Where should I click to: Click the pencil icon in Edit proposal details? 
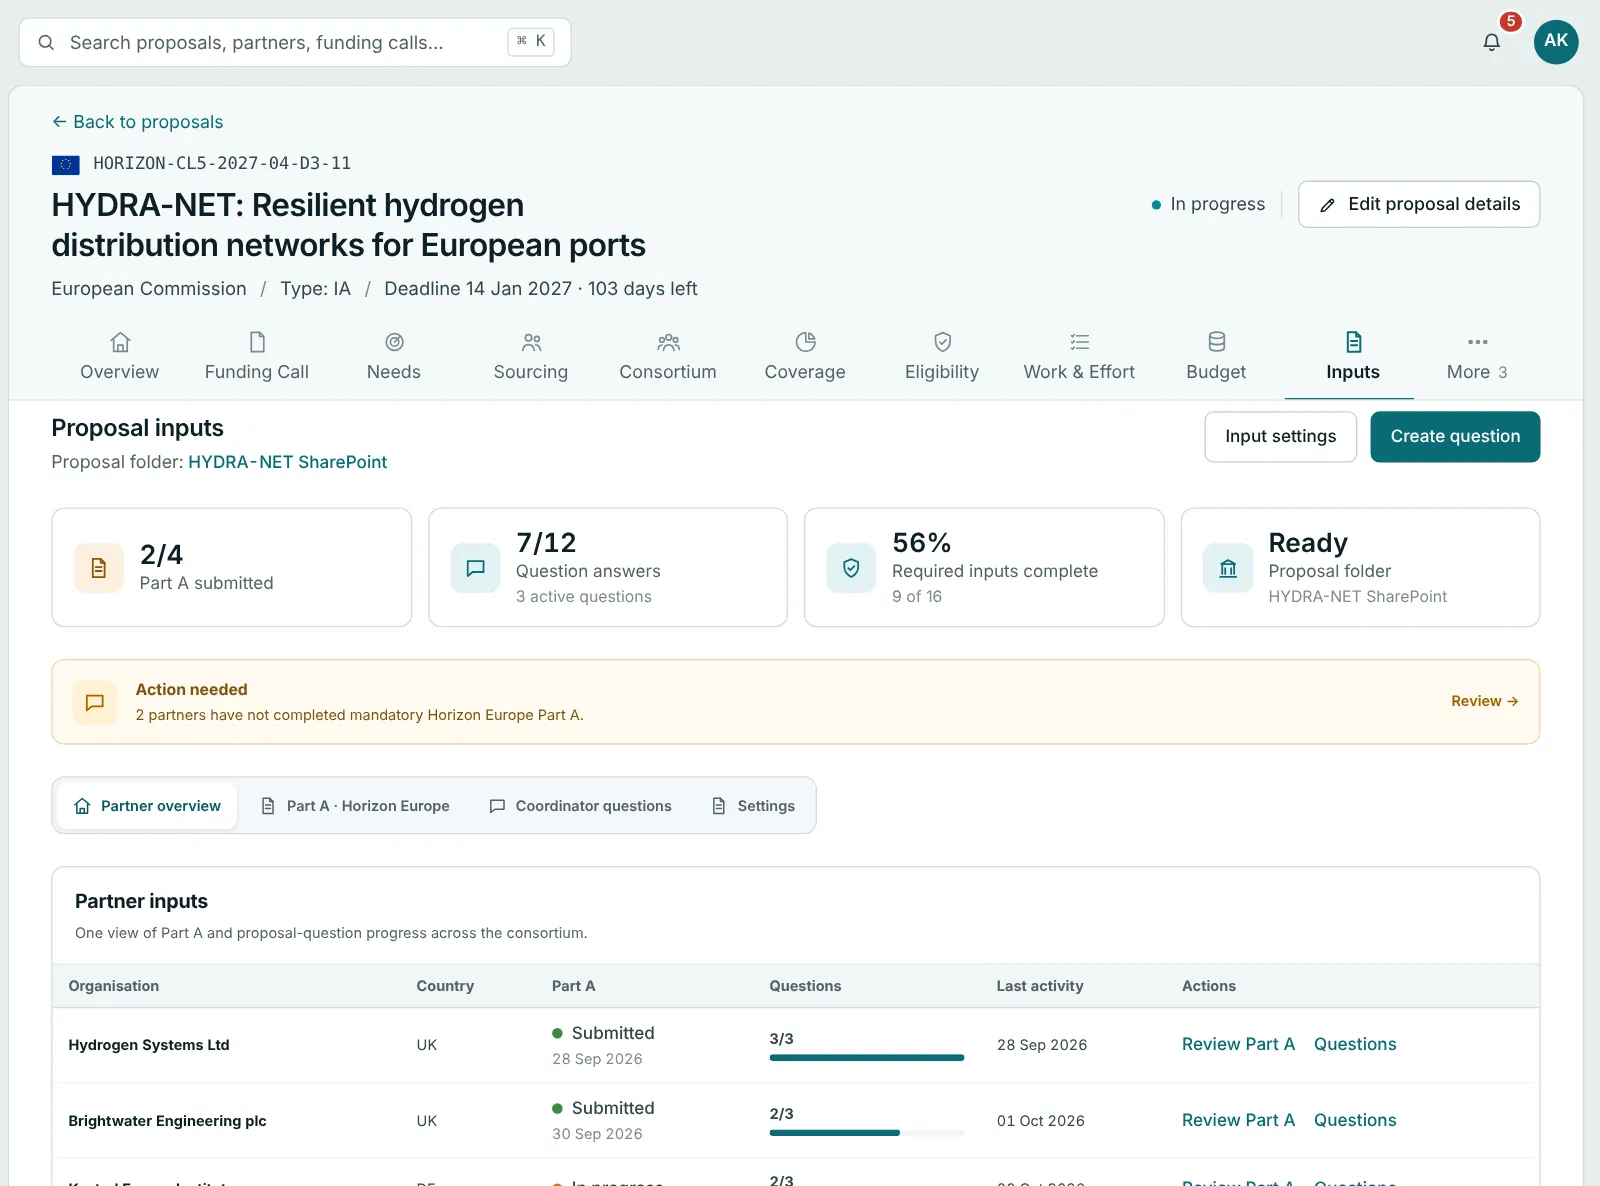point(1327,205)
